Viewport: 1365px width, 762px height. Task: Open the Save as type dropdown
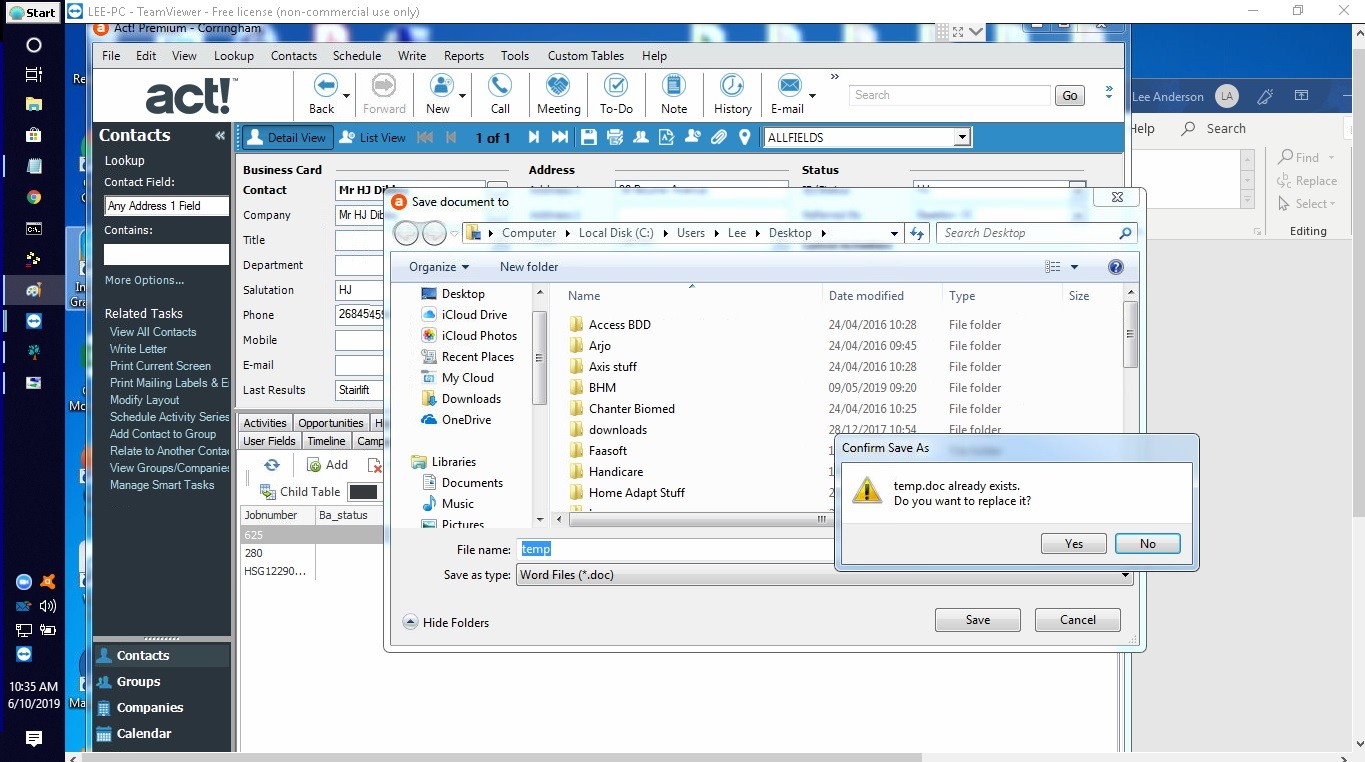(1125, 575)
